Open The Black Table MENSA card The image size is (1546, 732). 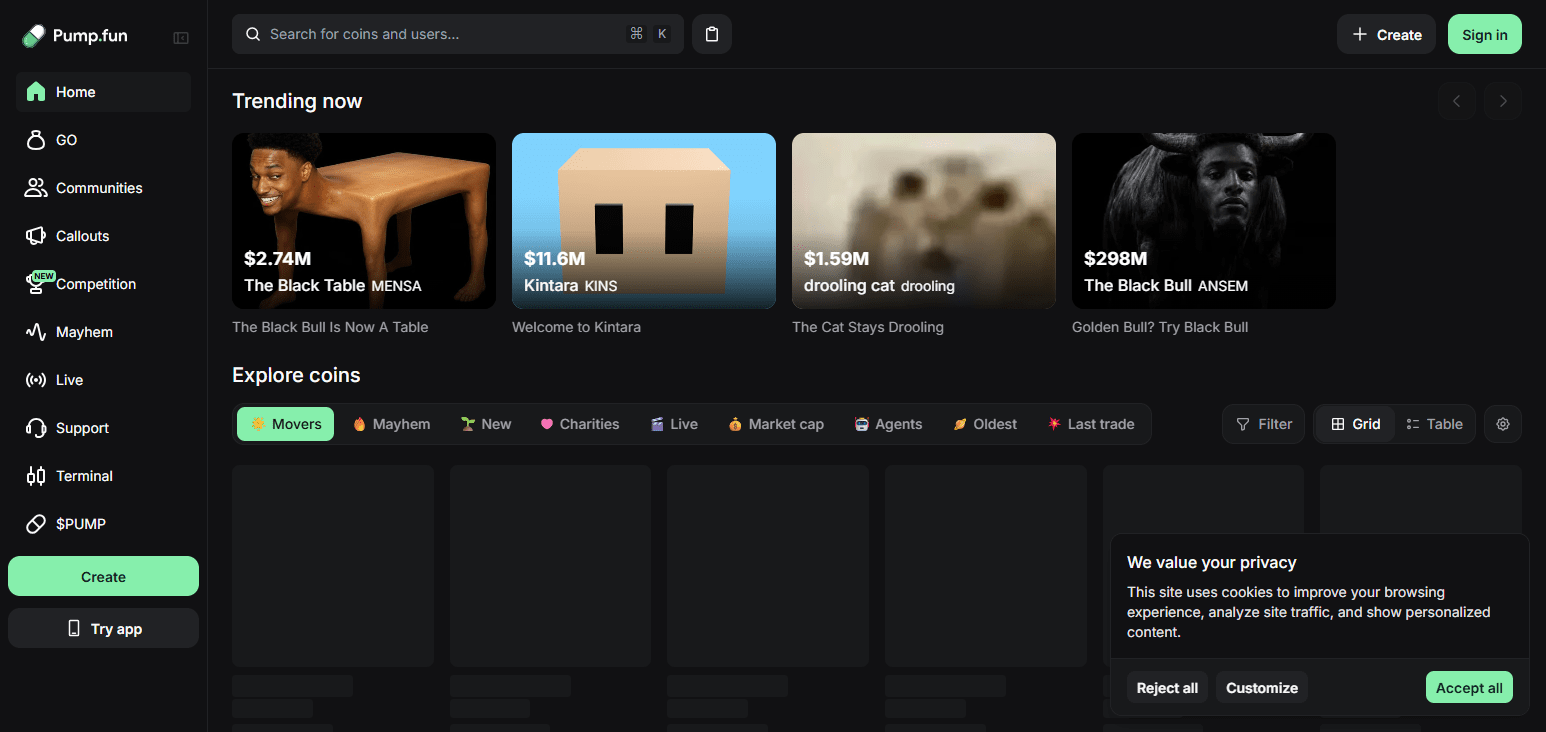tap(364, 221)
